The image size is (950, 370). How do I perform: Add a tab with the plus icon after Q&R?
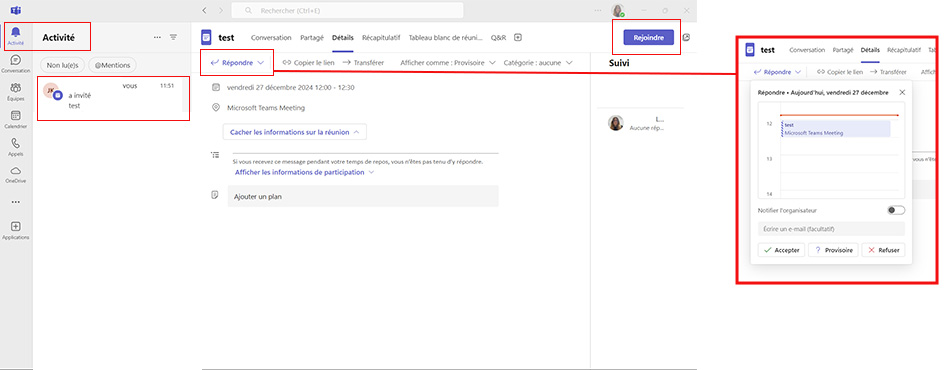[518, 38]
